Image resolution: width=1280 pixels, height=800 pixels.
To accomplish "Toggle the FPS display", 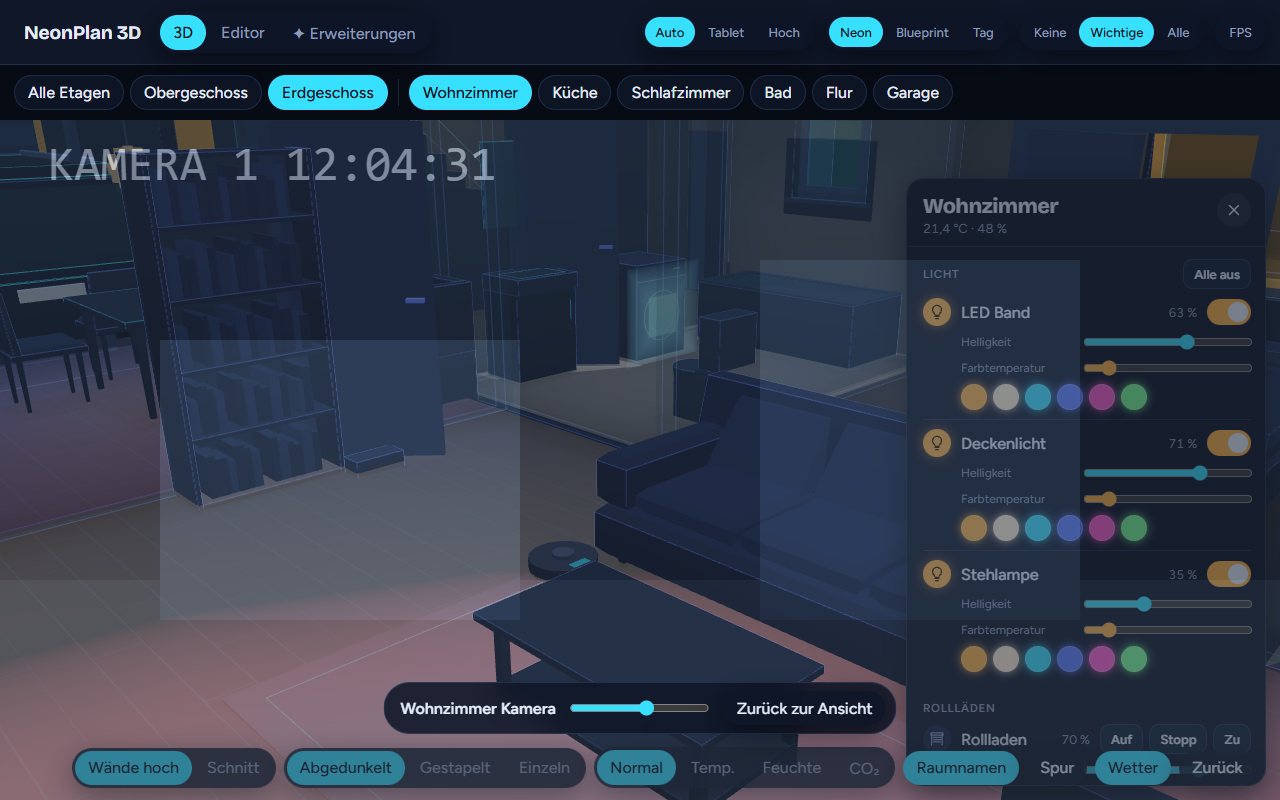I will tap(1240, 33).
